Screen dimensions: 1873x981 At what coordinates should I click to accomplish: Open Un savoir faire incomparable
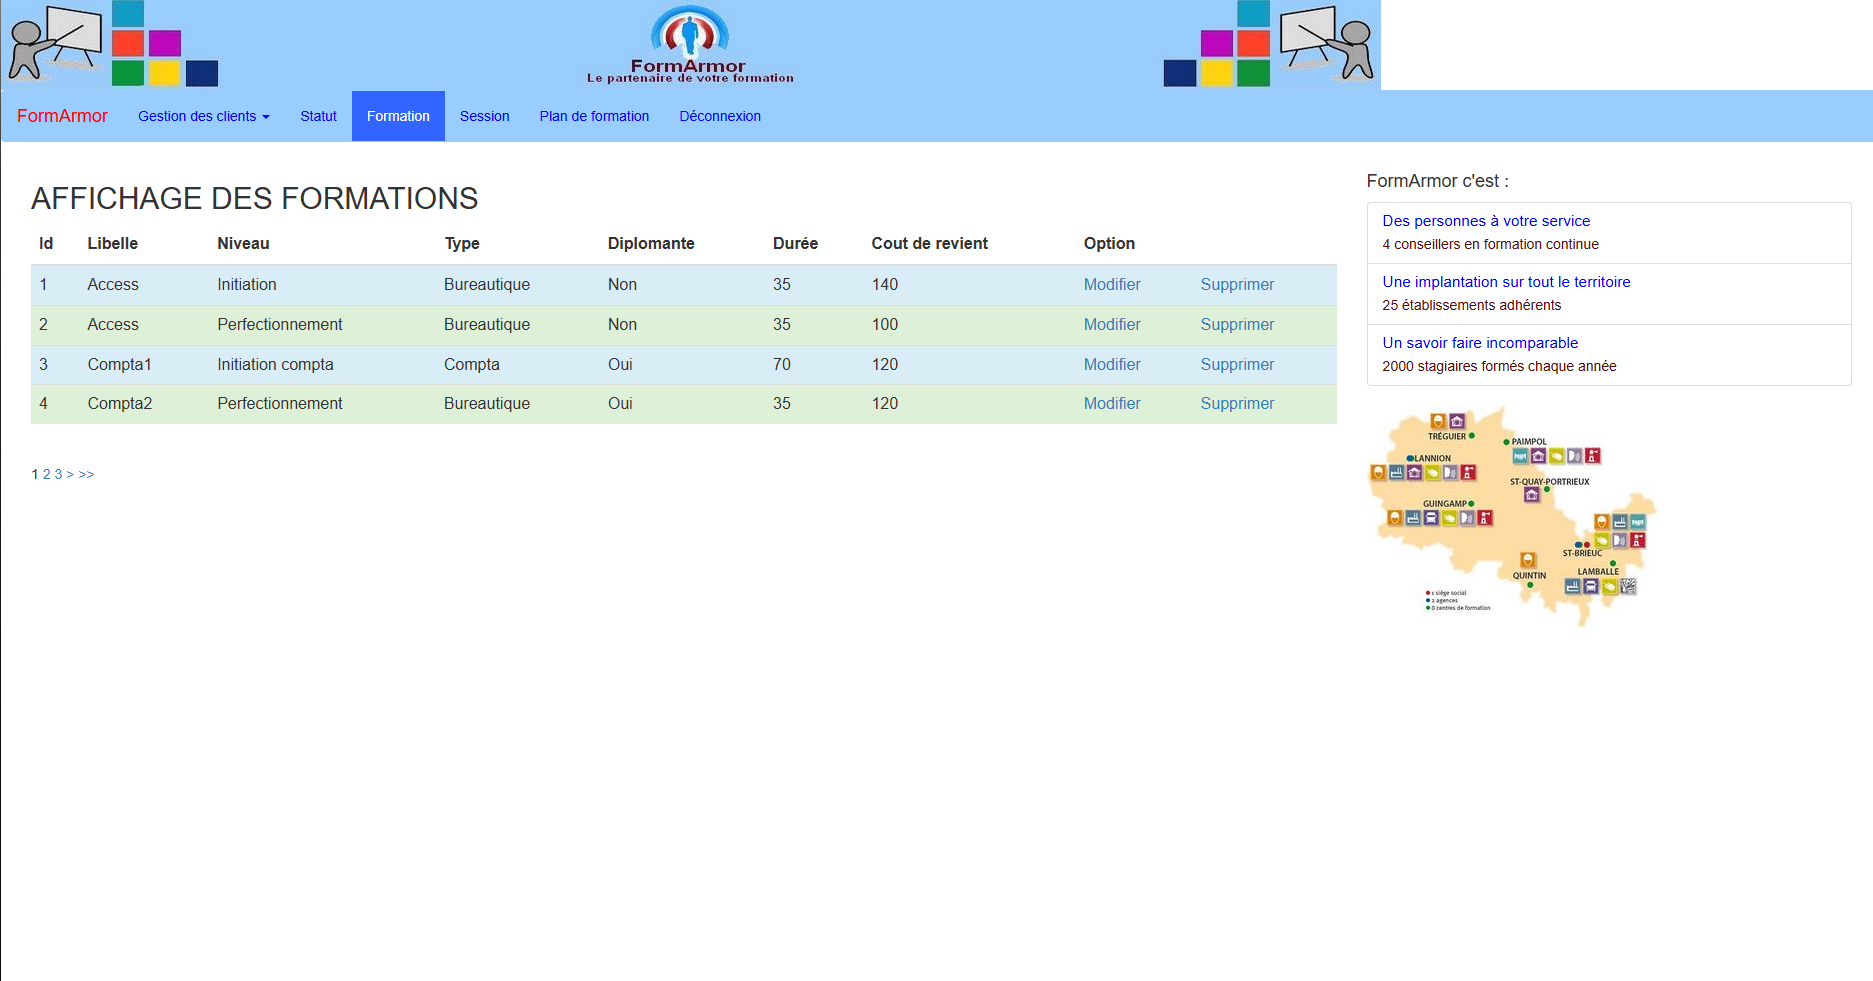1480,343
